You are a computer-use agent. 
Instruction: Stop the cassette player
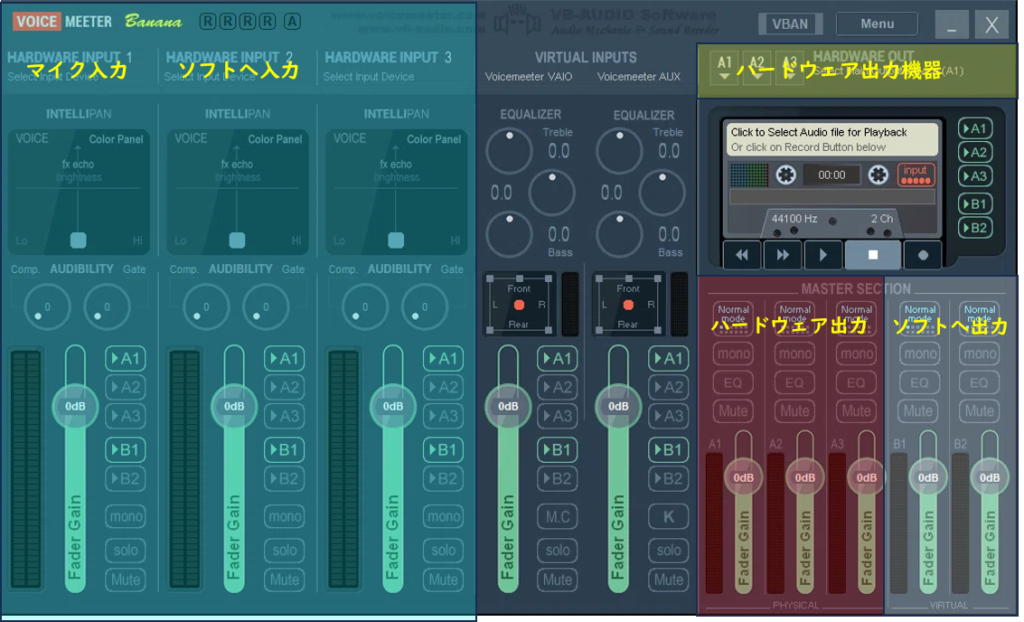pos(873,255)
